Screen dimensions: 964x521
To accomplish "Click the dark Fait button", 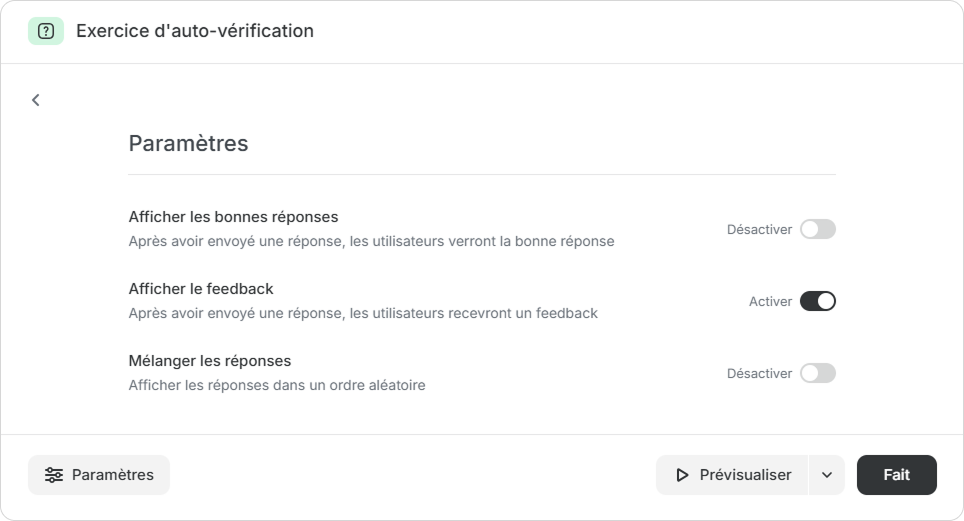I will pos(896,475).
